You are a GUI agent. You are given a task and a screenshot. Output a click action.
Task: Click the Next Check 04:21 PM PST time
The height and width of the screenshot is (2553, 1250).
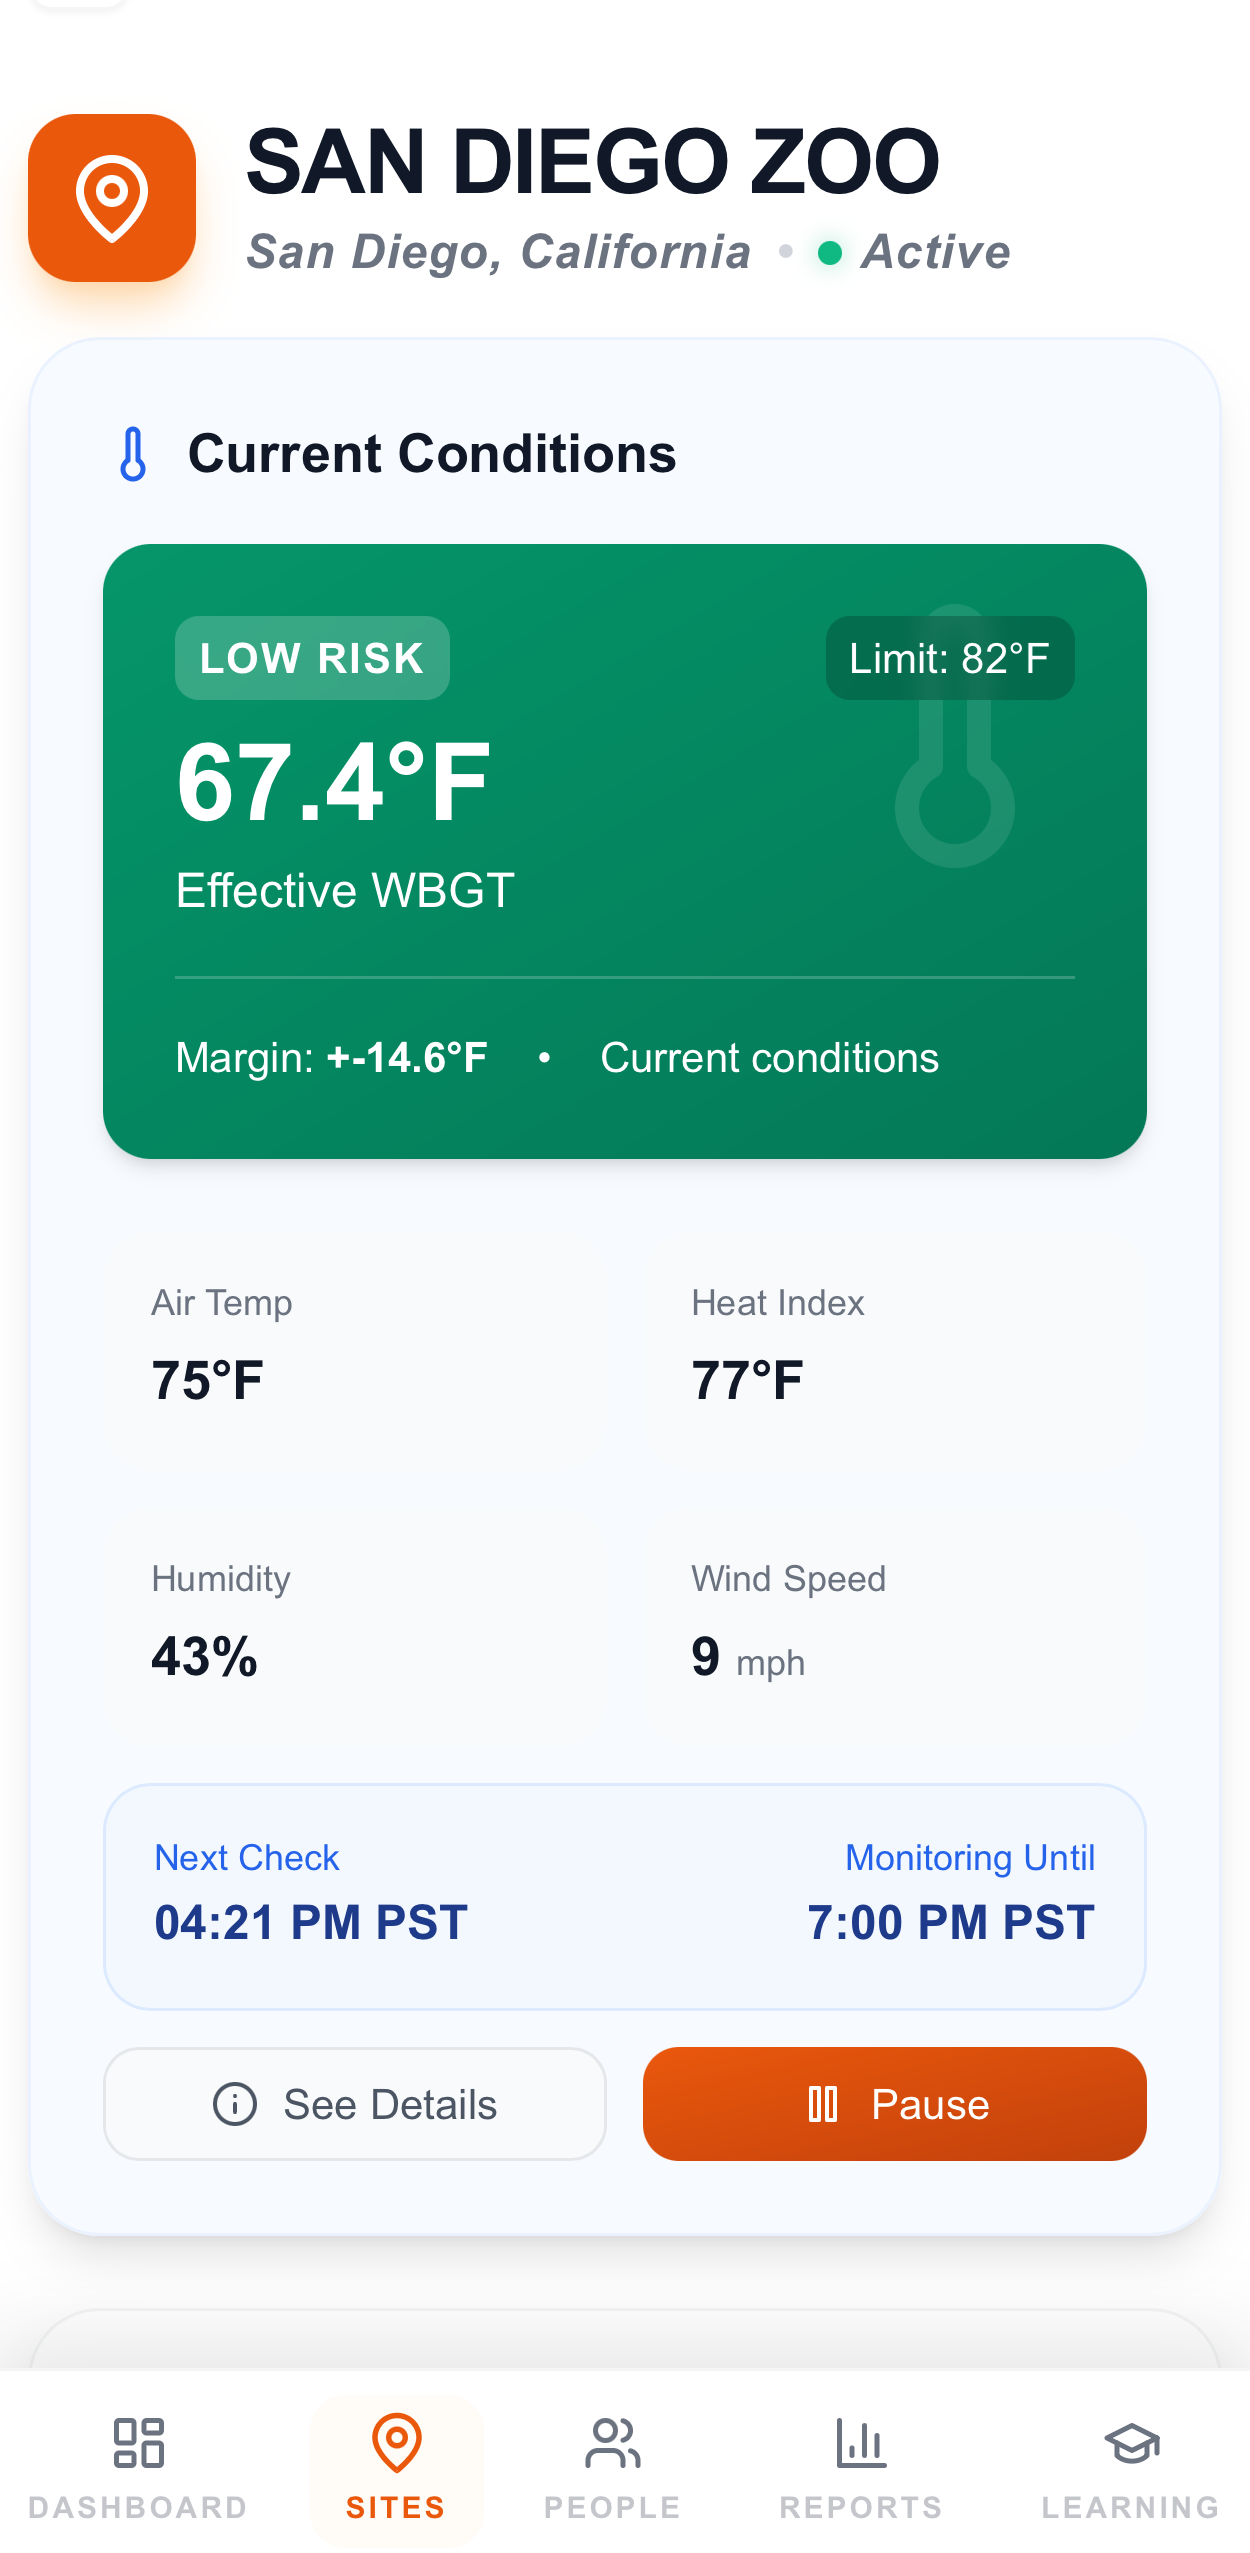[311, 1921]
